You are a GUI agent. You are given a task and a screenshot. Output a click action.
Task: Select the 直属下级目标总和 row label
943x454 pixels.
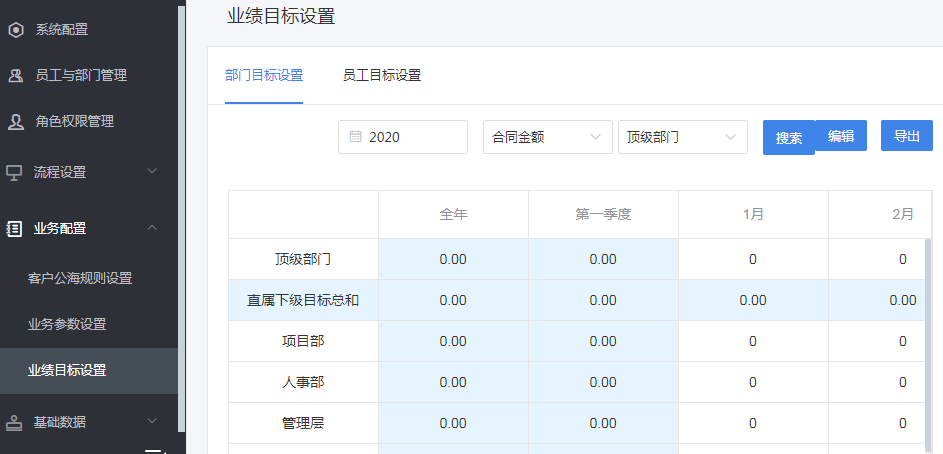(x=303, y=300)
